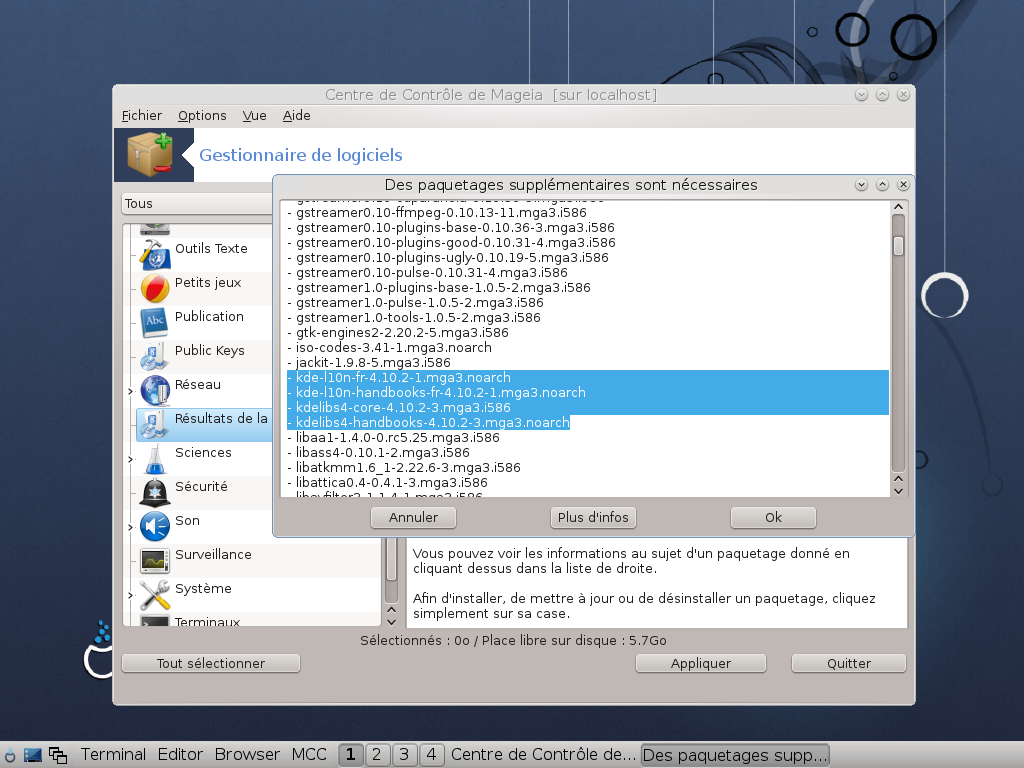The height and width of the screenshot is (768, 1024).
Task: Expand the Sciences category
Action: point(131,459)
